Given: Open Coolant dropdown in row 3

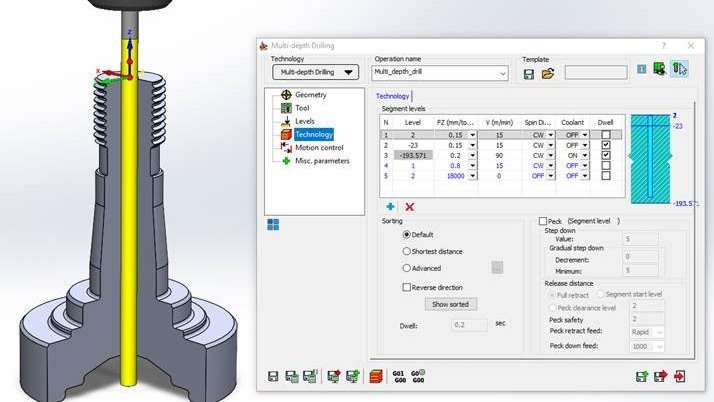Looking at the screenshot, I should pos(586,155).
